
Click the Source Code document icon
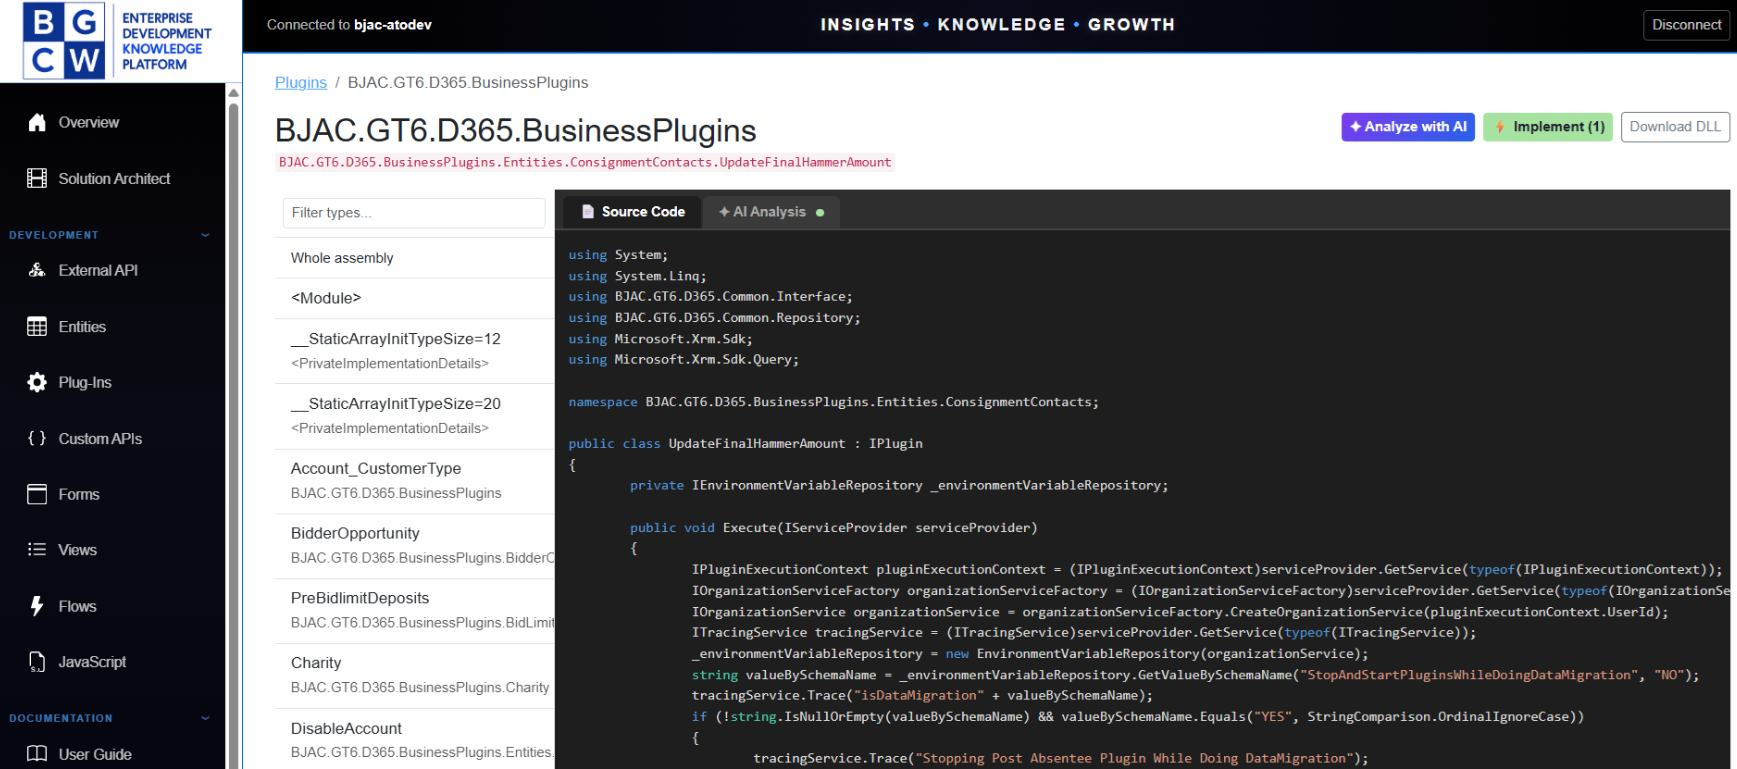coord(588,212)
